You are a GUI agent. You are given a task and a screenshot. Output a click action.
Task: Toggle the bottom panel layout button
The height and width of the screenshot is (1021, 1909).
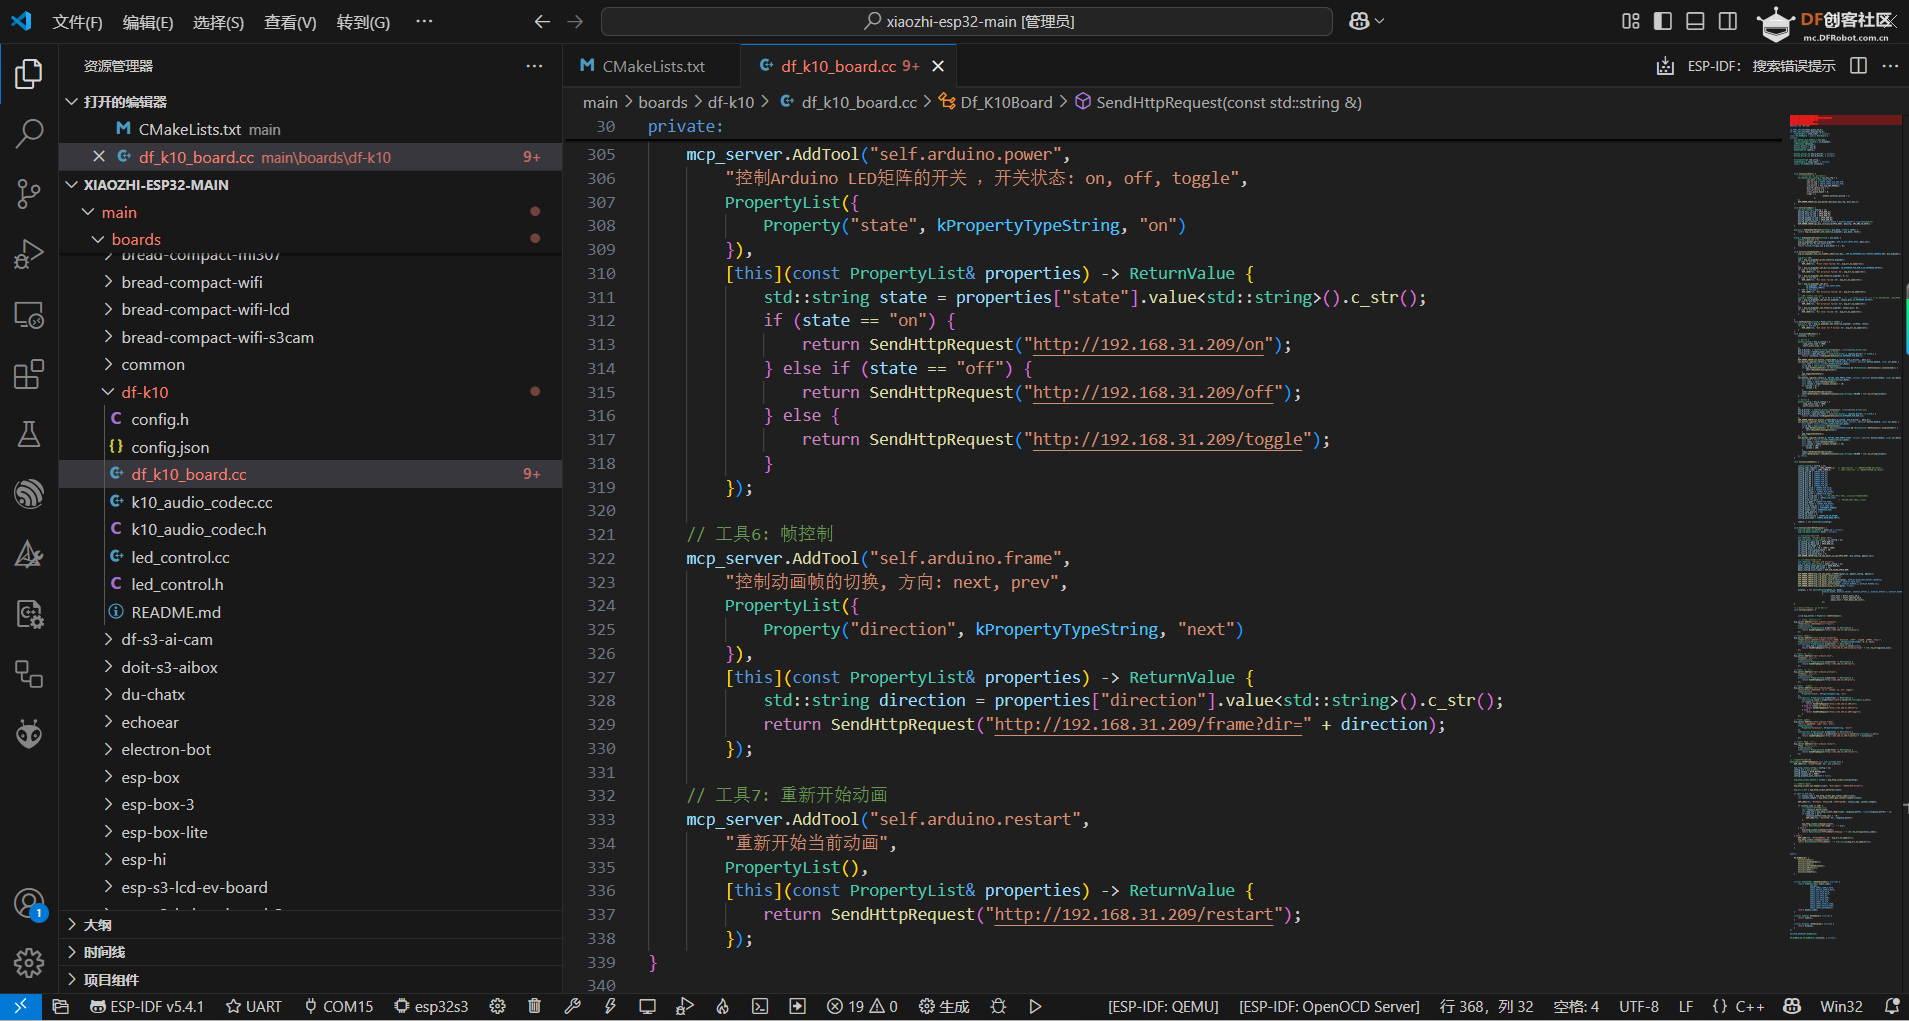[1695, 21]
